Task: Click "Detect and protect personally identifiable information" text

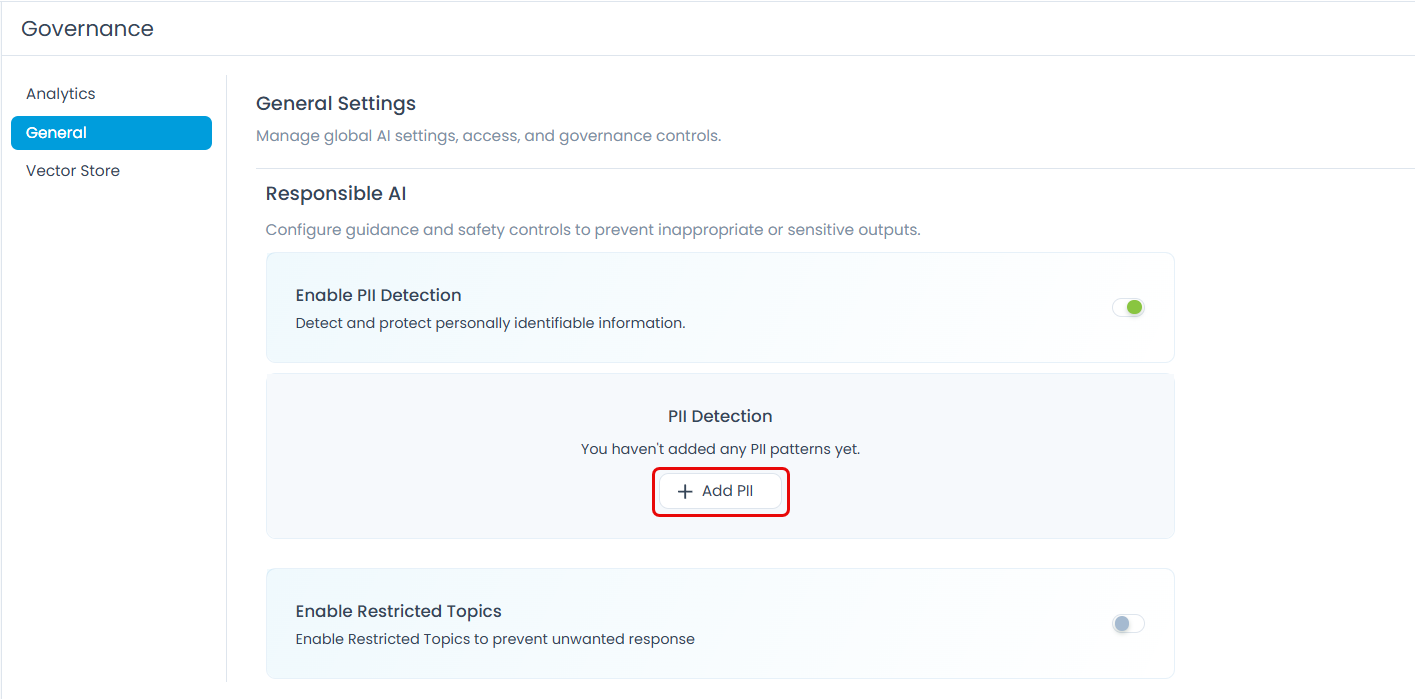Action: click(x=490, y=323)
